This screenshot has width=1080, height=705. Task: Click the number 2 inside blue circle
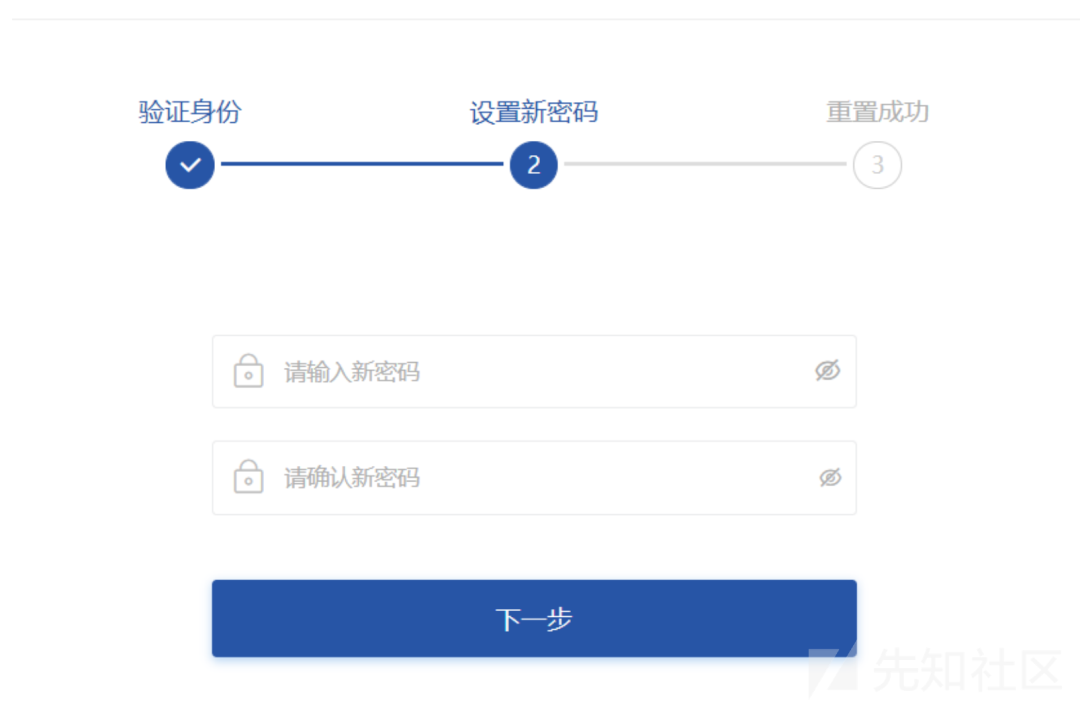coord(534,165)
